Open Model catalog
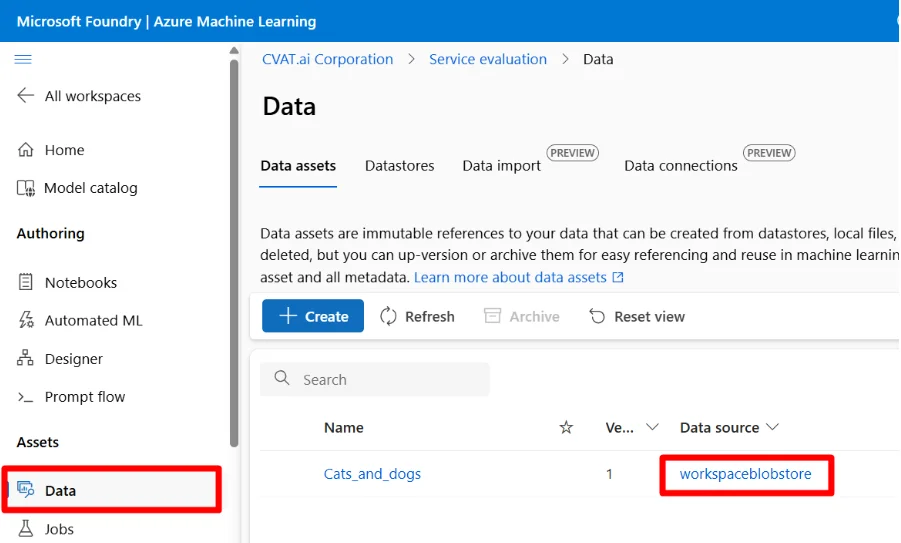This screenshot has width=901, height=543. (91, 188)
